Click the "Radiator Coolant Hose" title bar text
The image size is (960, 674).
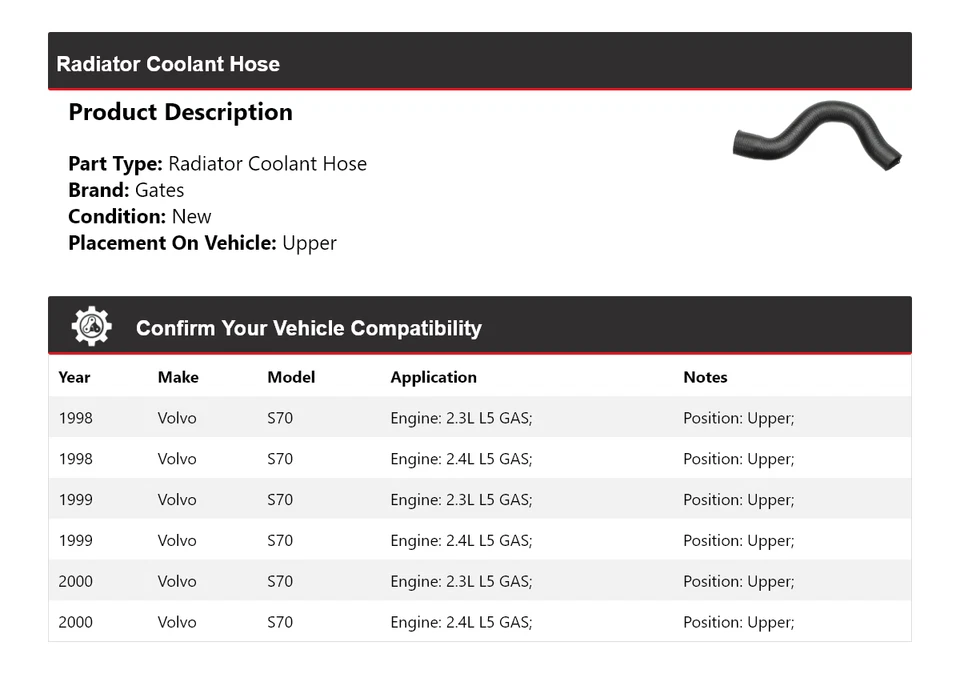[168, 64]
